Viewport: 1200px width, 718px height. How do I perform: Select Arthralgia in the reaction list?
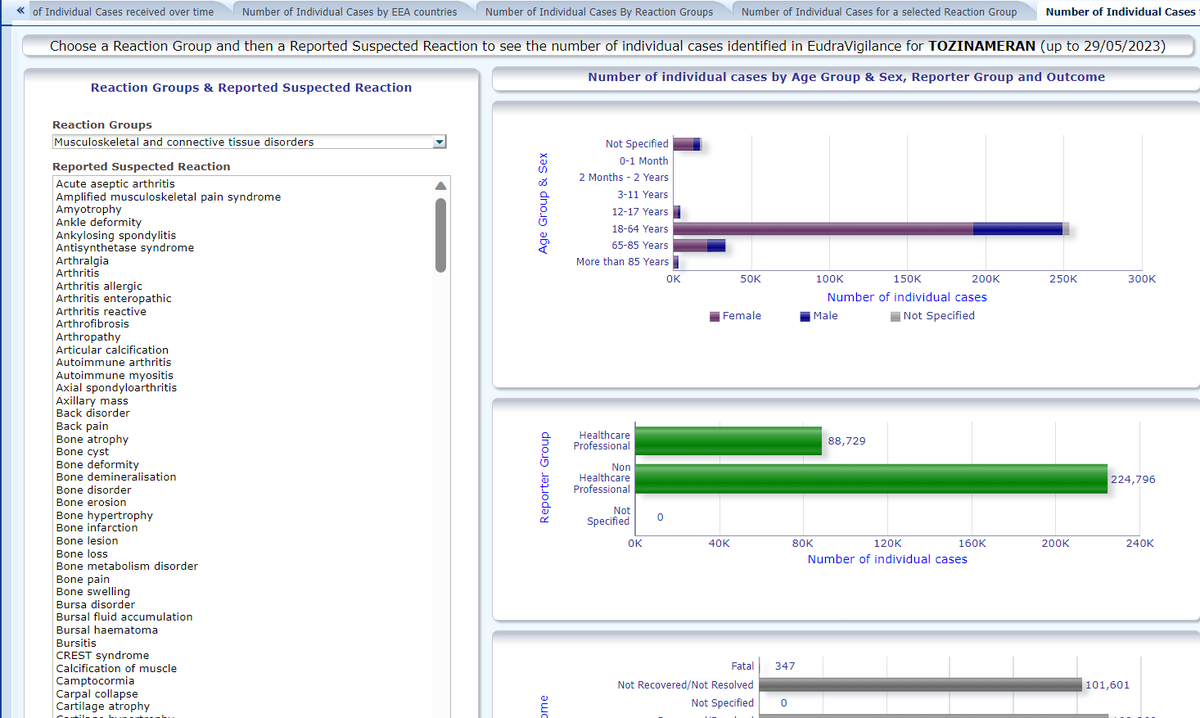tap(82, 261)
